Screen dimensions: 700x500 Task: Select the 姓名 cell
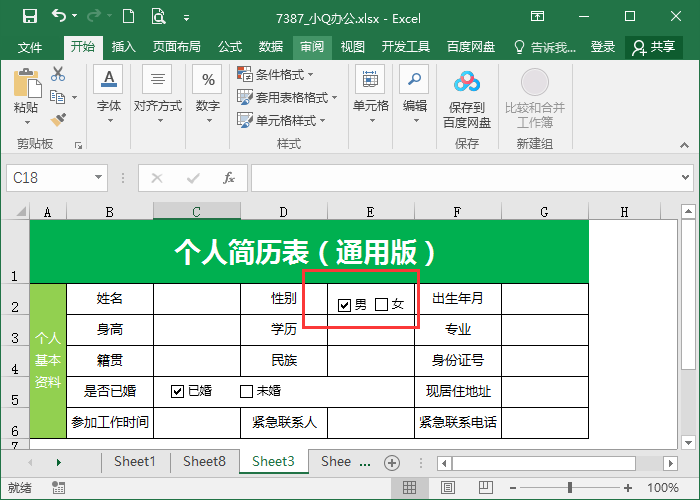pos(110,299)
